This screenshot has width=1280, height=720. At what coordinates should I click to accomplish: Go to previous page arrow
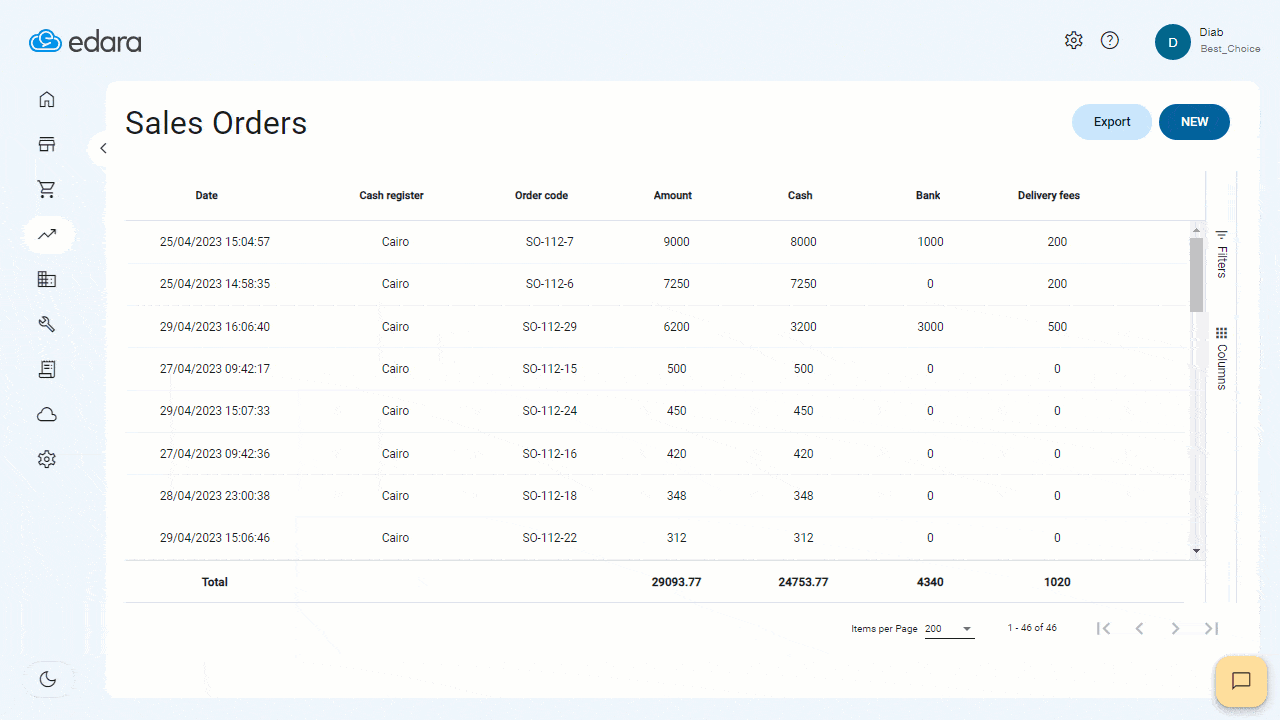1139,628
